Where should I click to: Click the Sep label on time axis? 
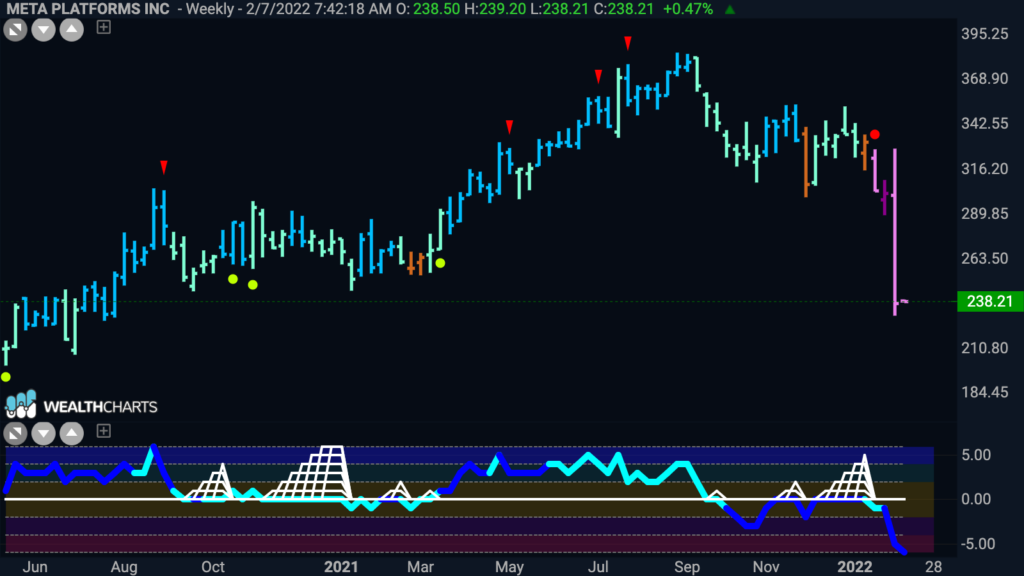687,567
